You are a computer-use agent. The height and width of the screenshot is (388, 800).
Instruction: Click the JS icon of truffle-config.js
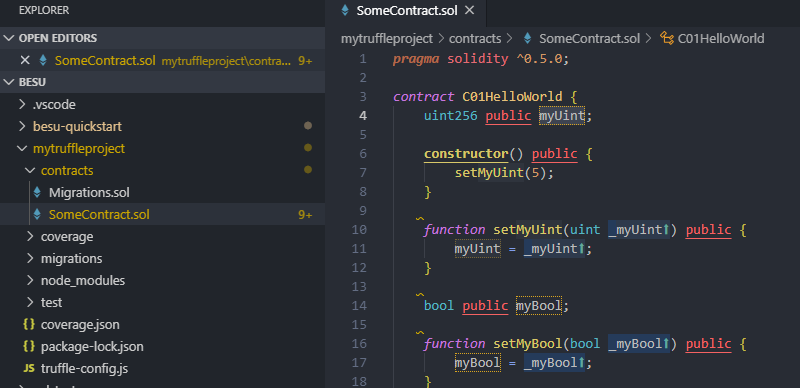[29, 368]
